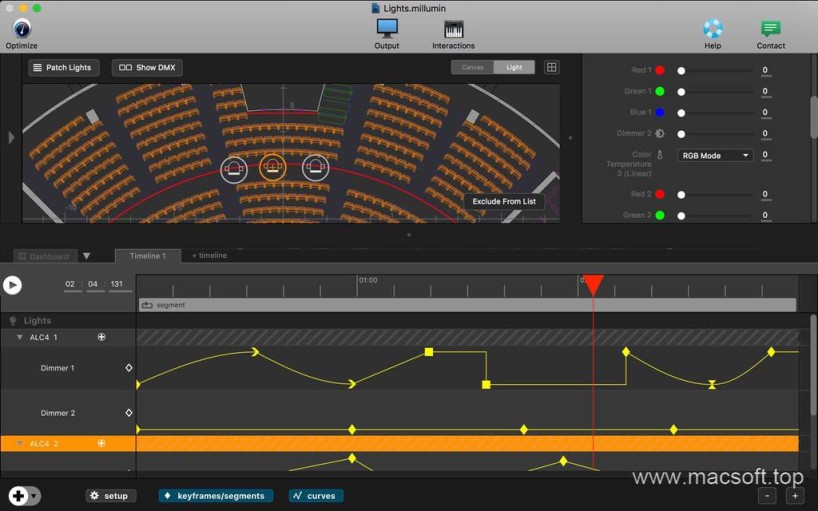Toggle curves display in timeline
This screenshot has width=818, height=511.
pyautogui.click(x=315, y=496)
